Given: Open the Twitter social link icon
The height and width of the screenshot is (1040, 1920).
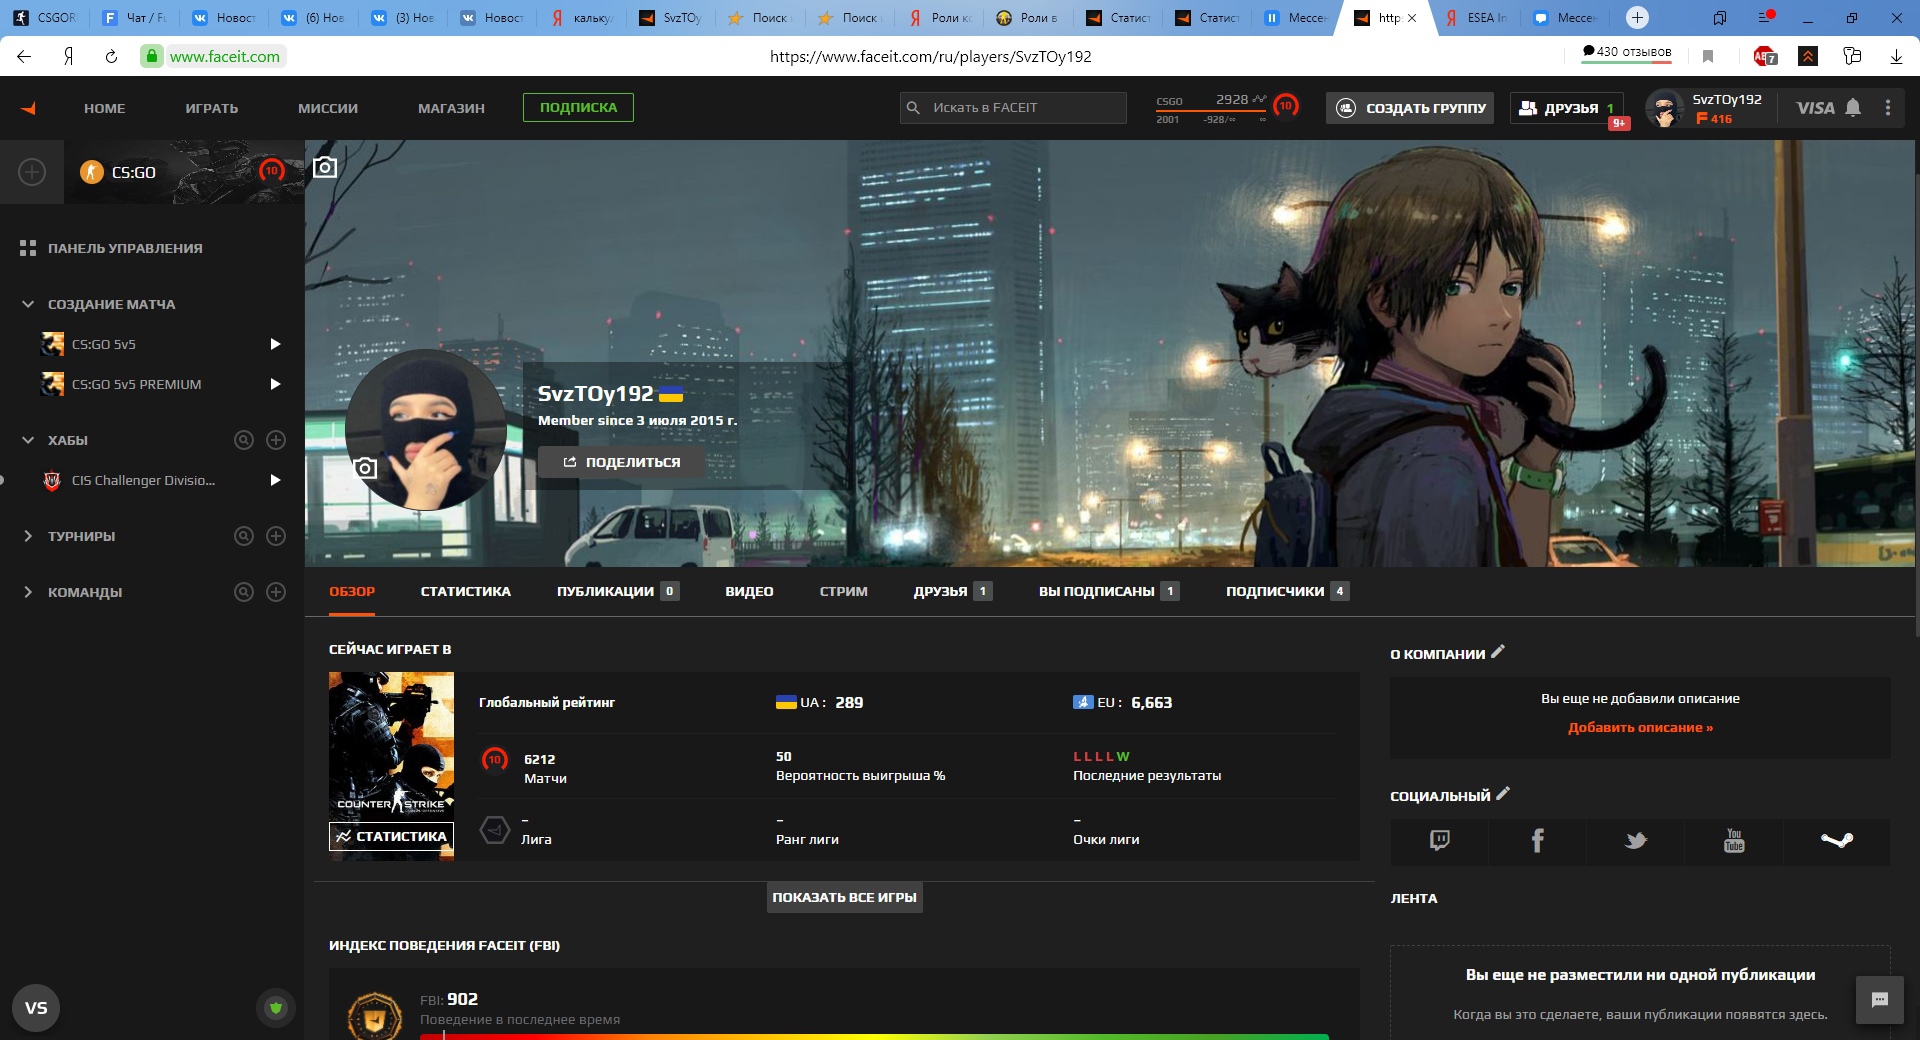Looking at the screenshot, I should (x=1636, y=840).
